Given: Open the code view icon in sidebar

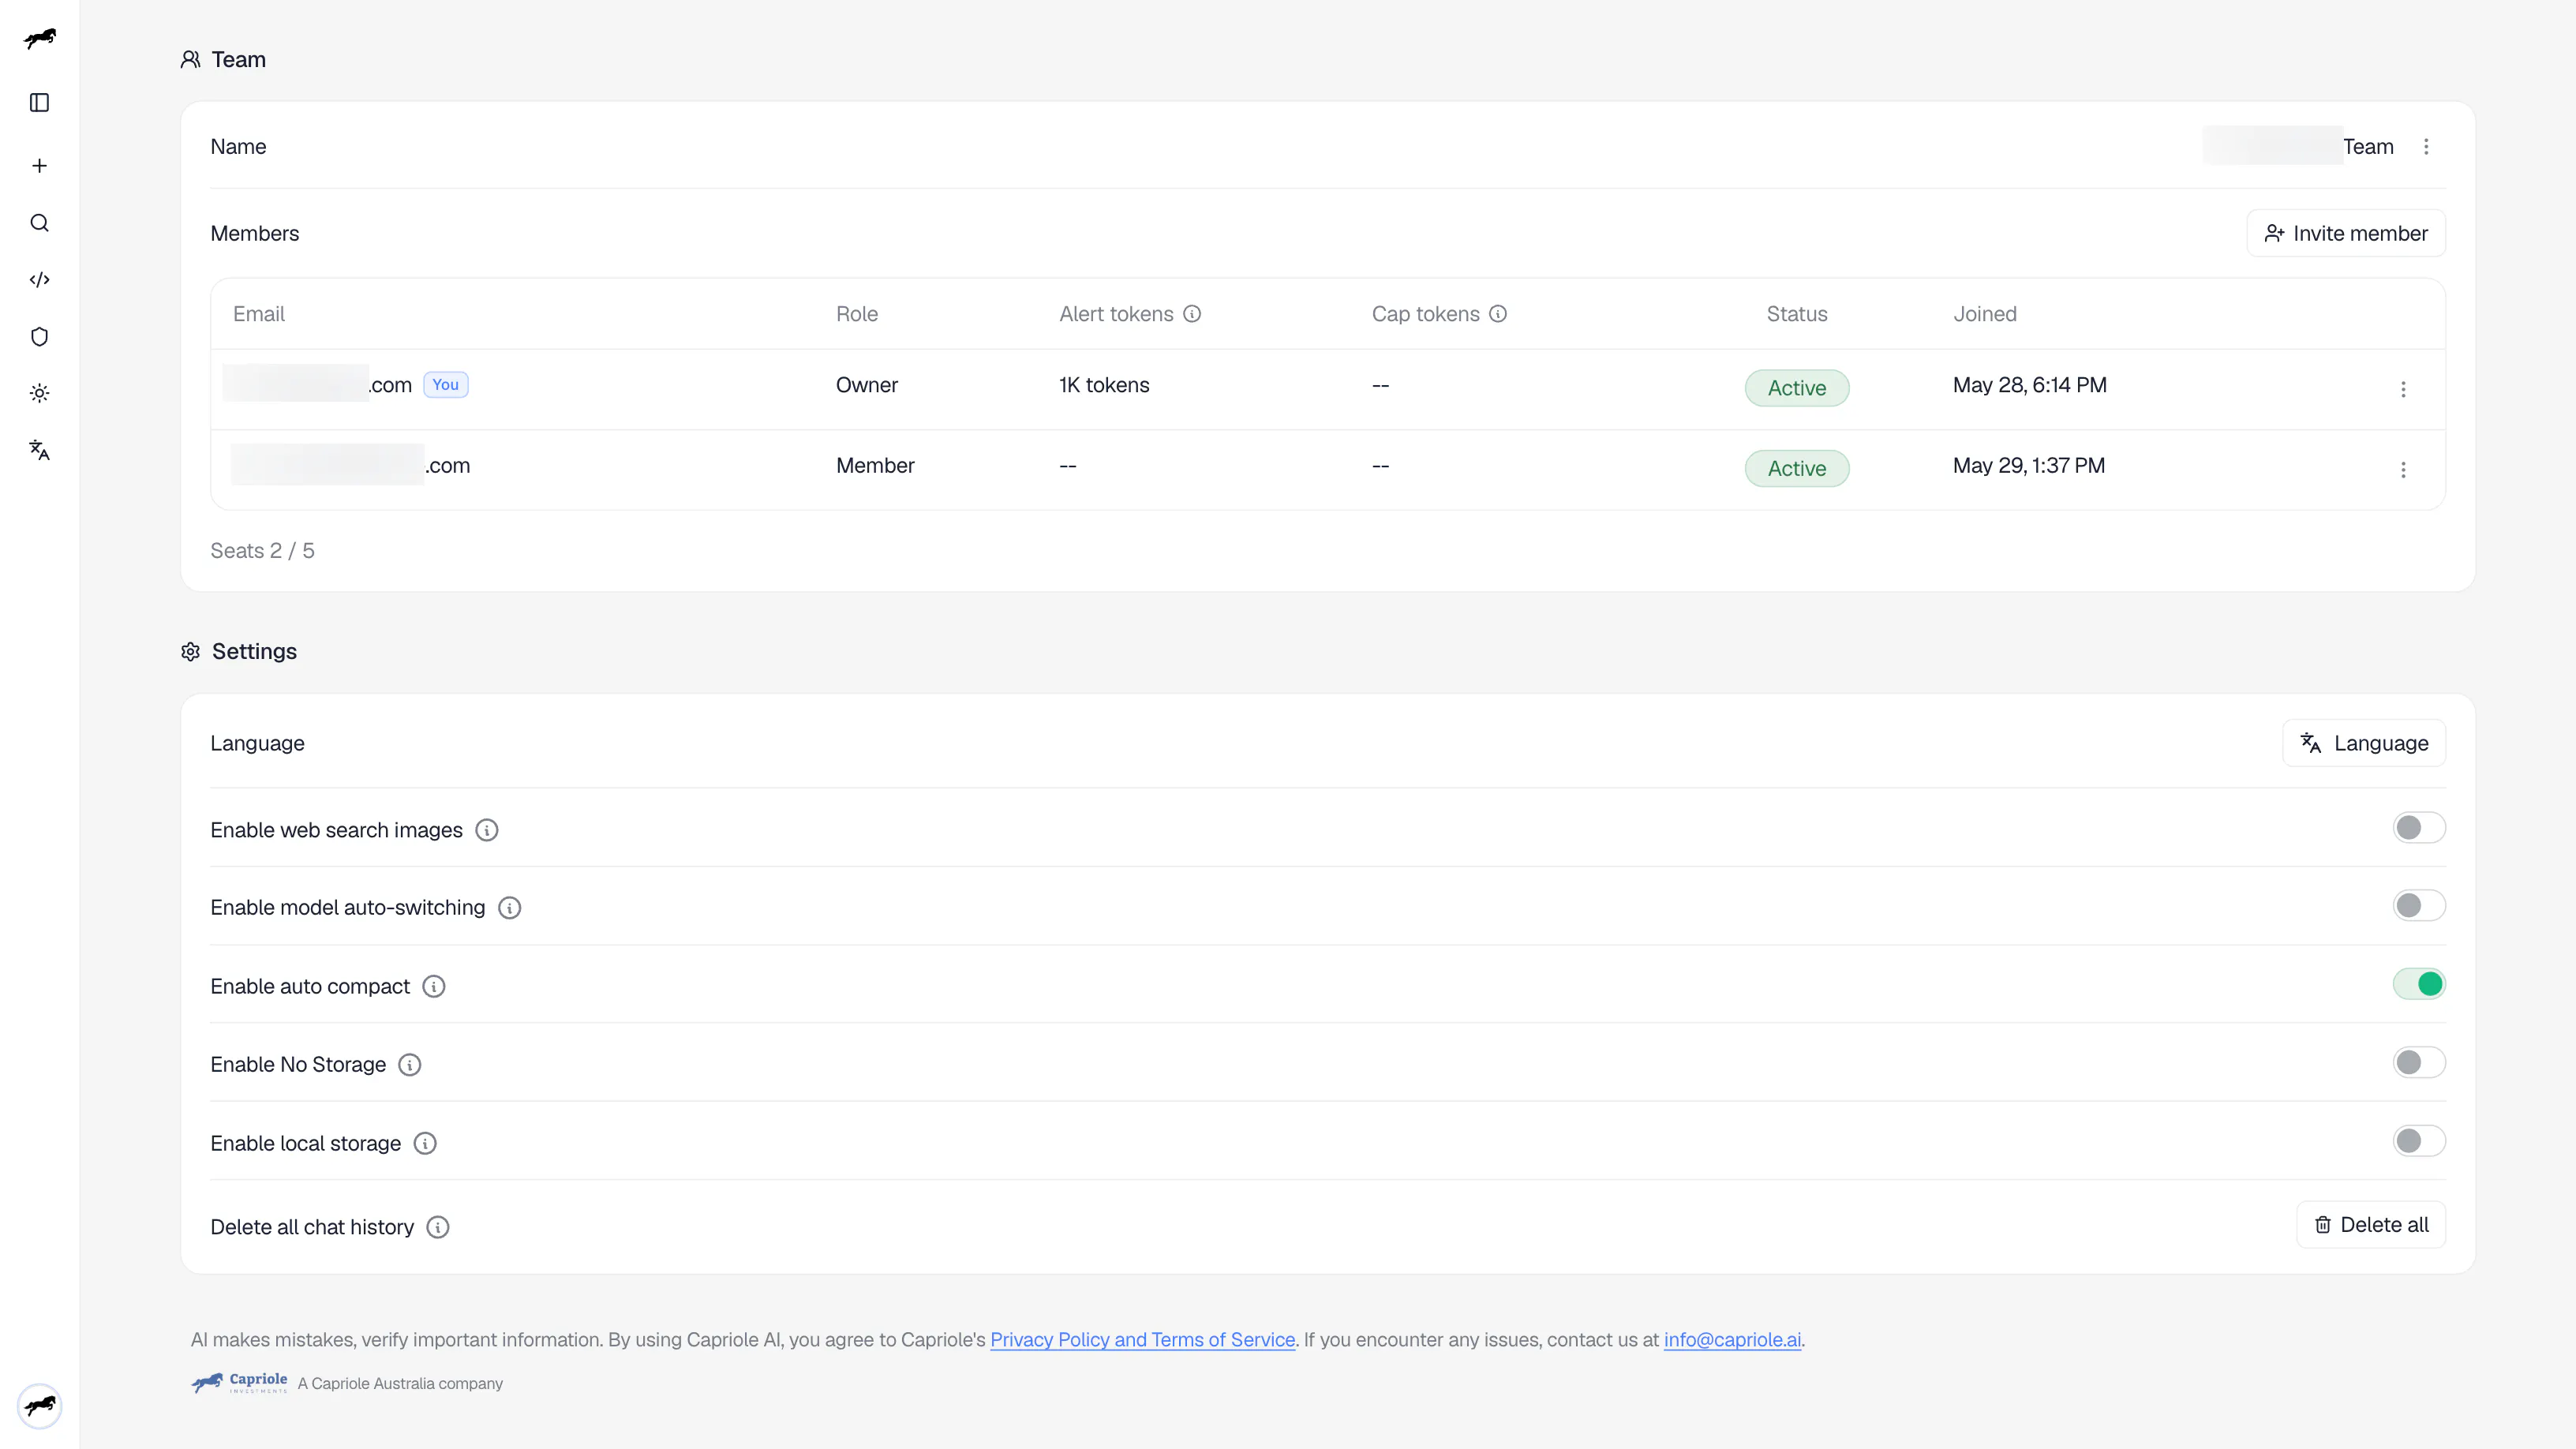Looking at the screenshot, I should 40,280.
